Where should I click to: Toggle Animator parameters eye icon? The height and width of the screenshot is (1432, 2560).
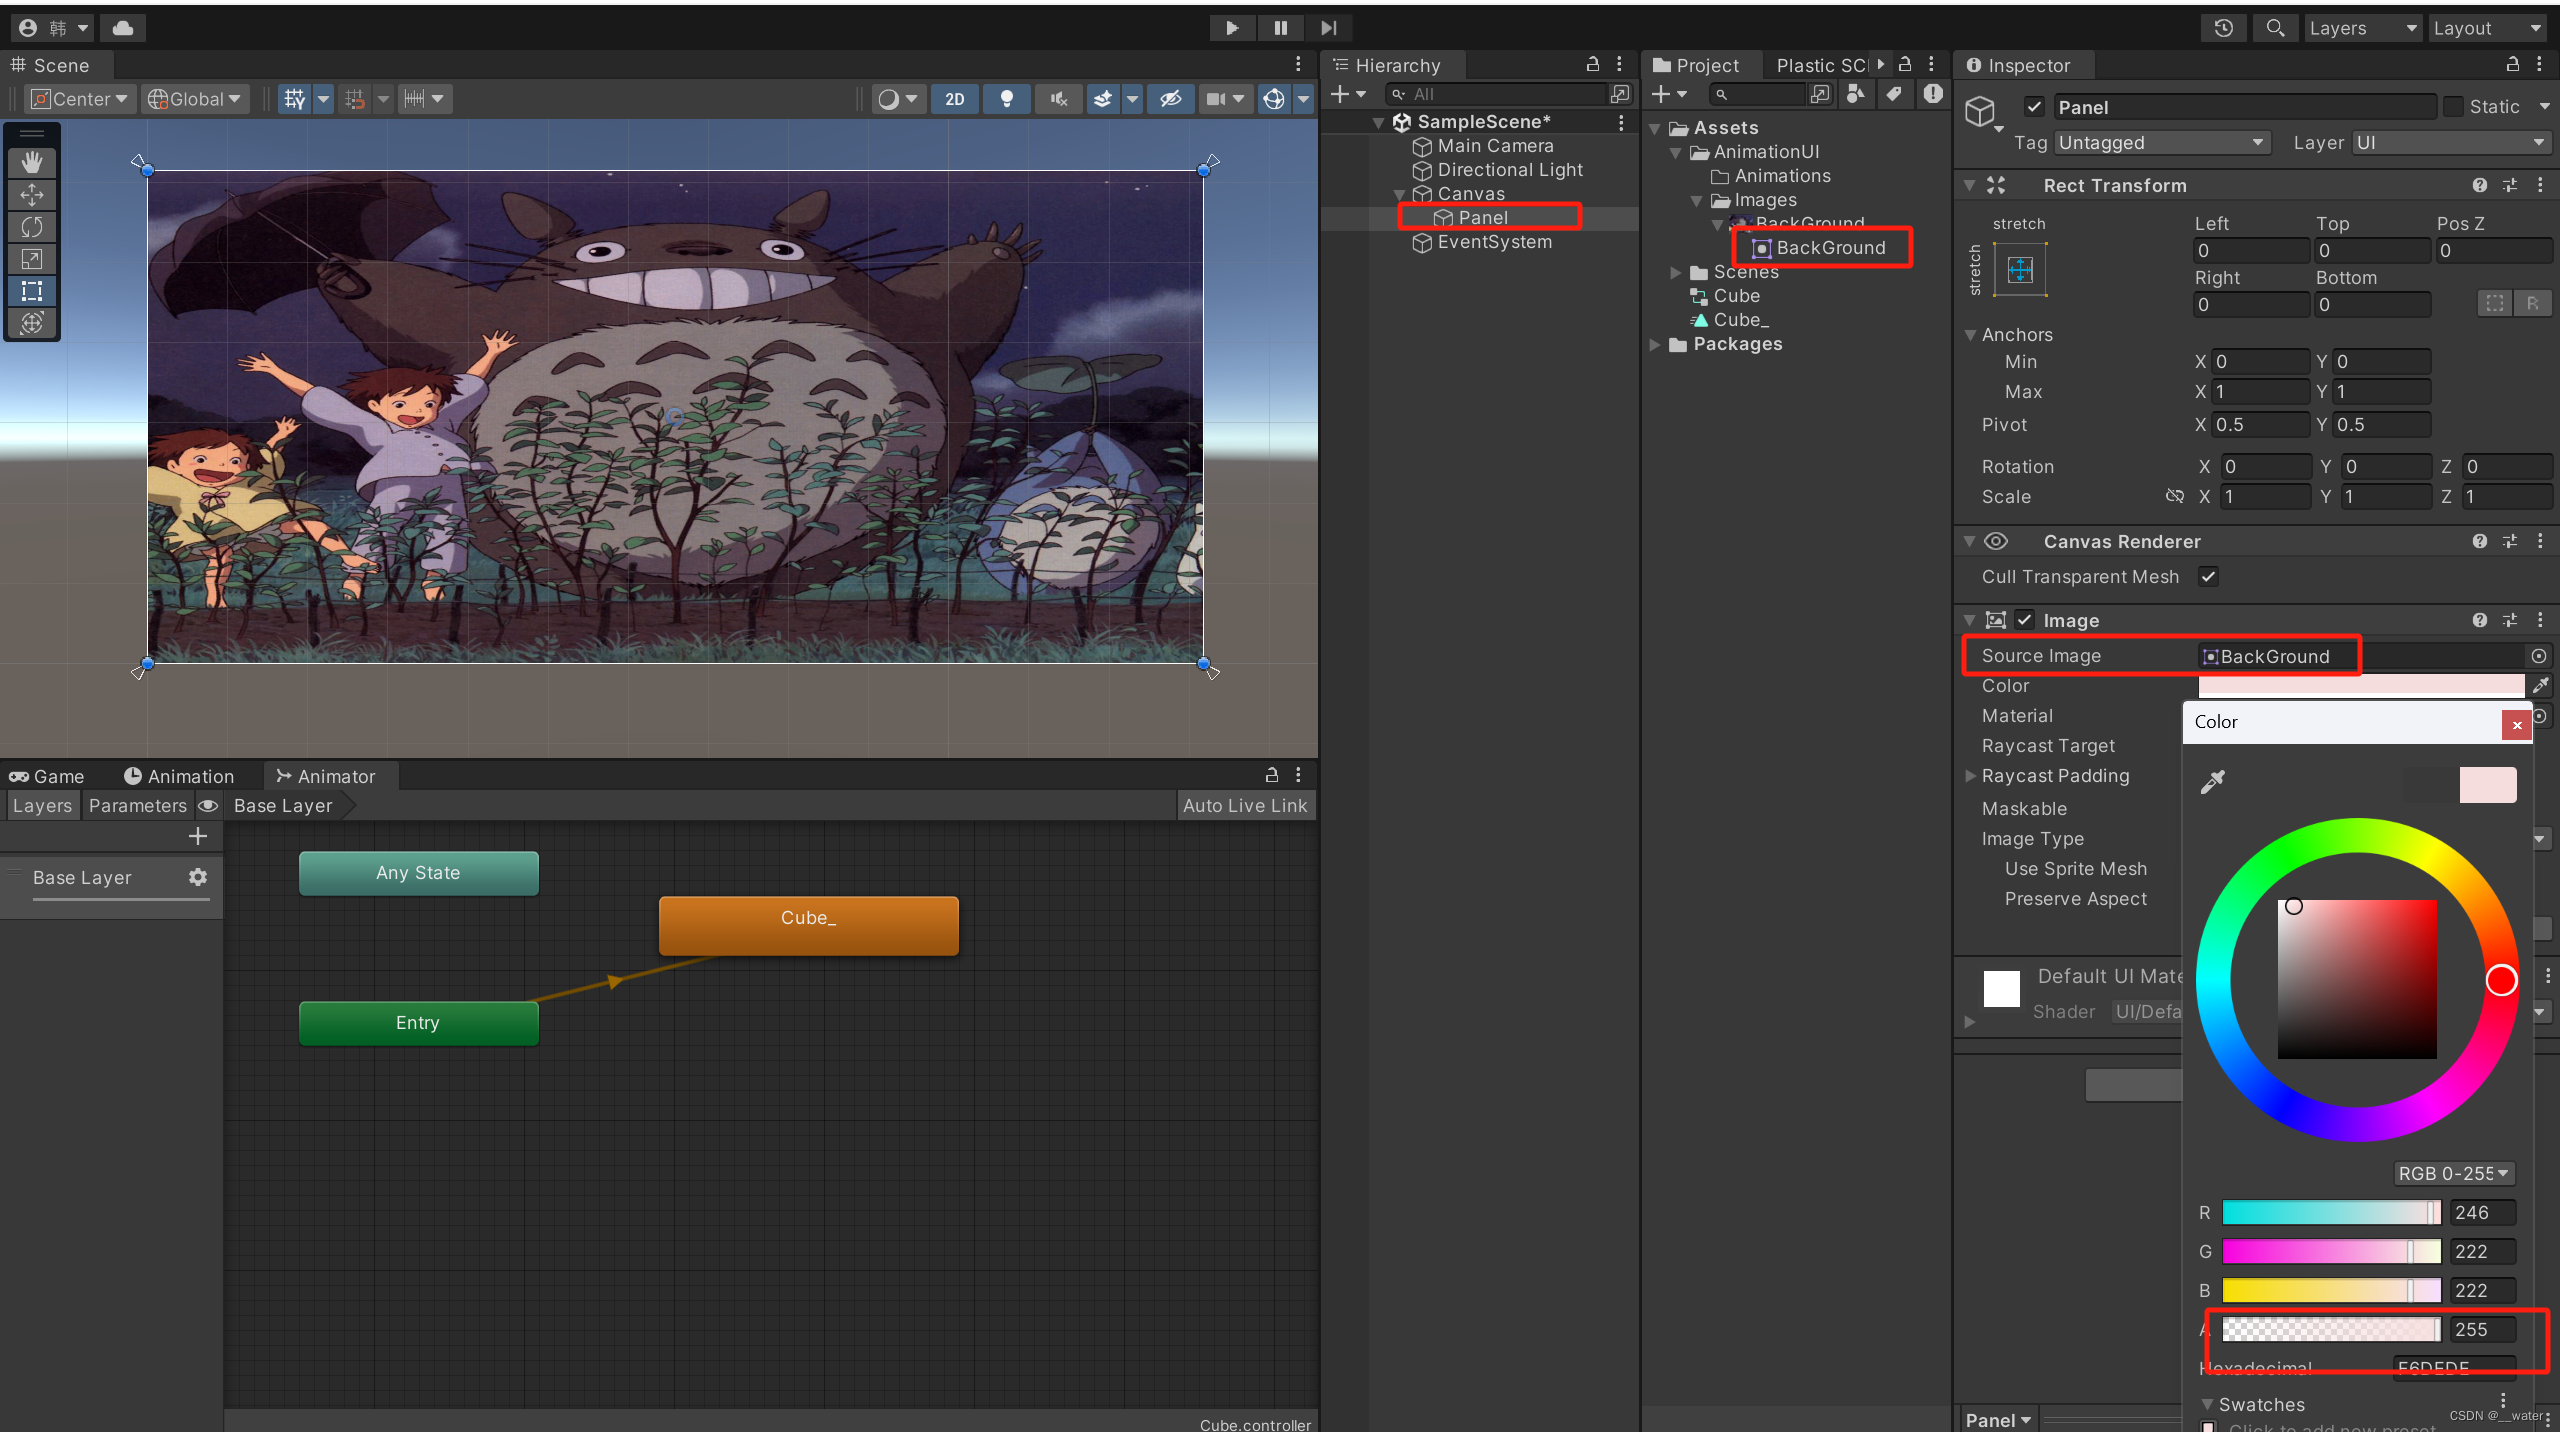click(x=208, y=806)
